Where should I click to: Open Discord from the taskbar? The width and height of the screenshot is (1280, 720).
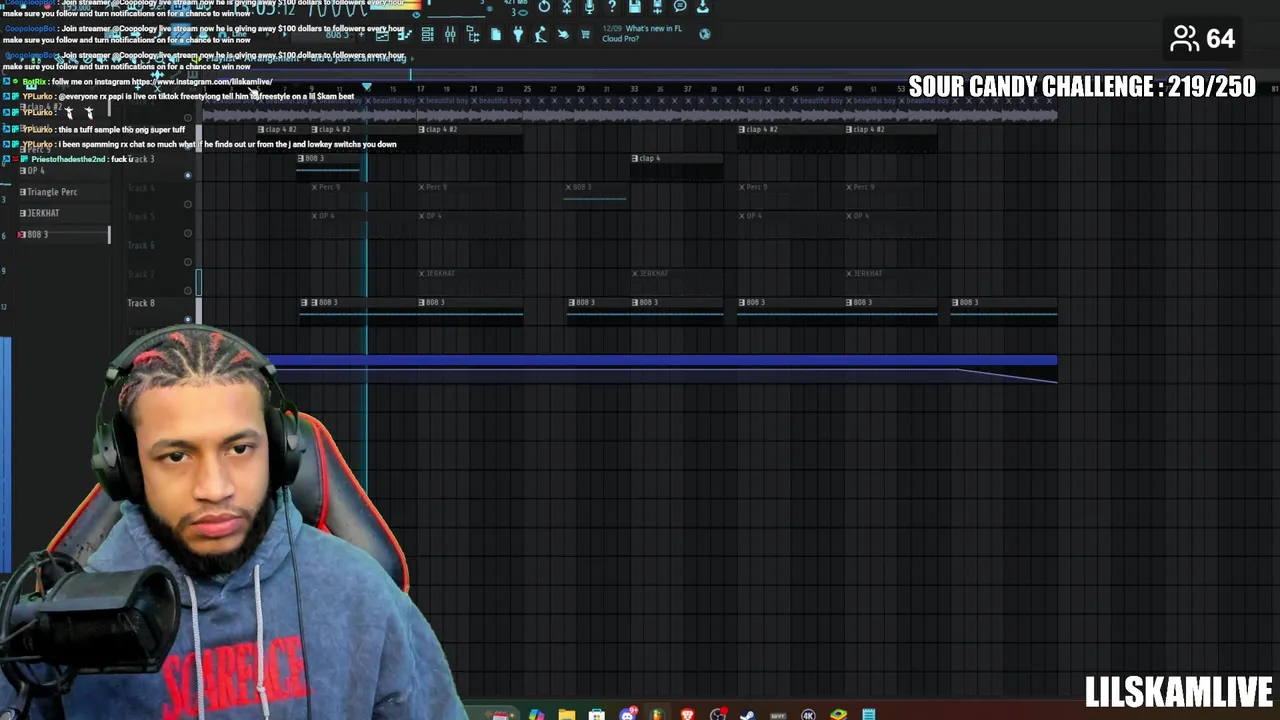tap(627, 714)
